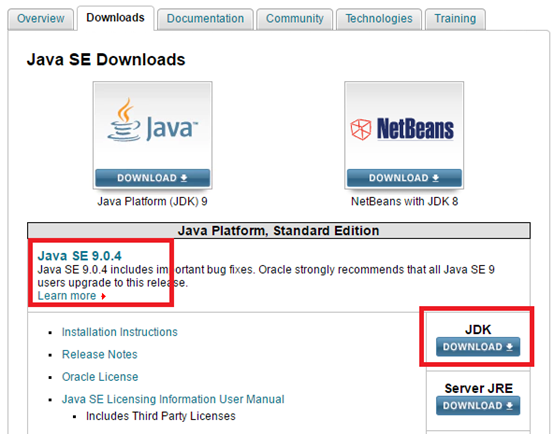Screen dimensions: 554x434
Task: Click the Java SE Downloads heading
Action: (x=106, y=59)
